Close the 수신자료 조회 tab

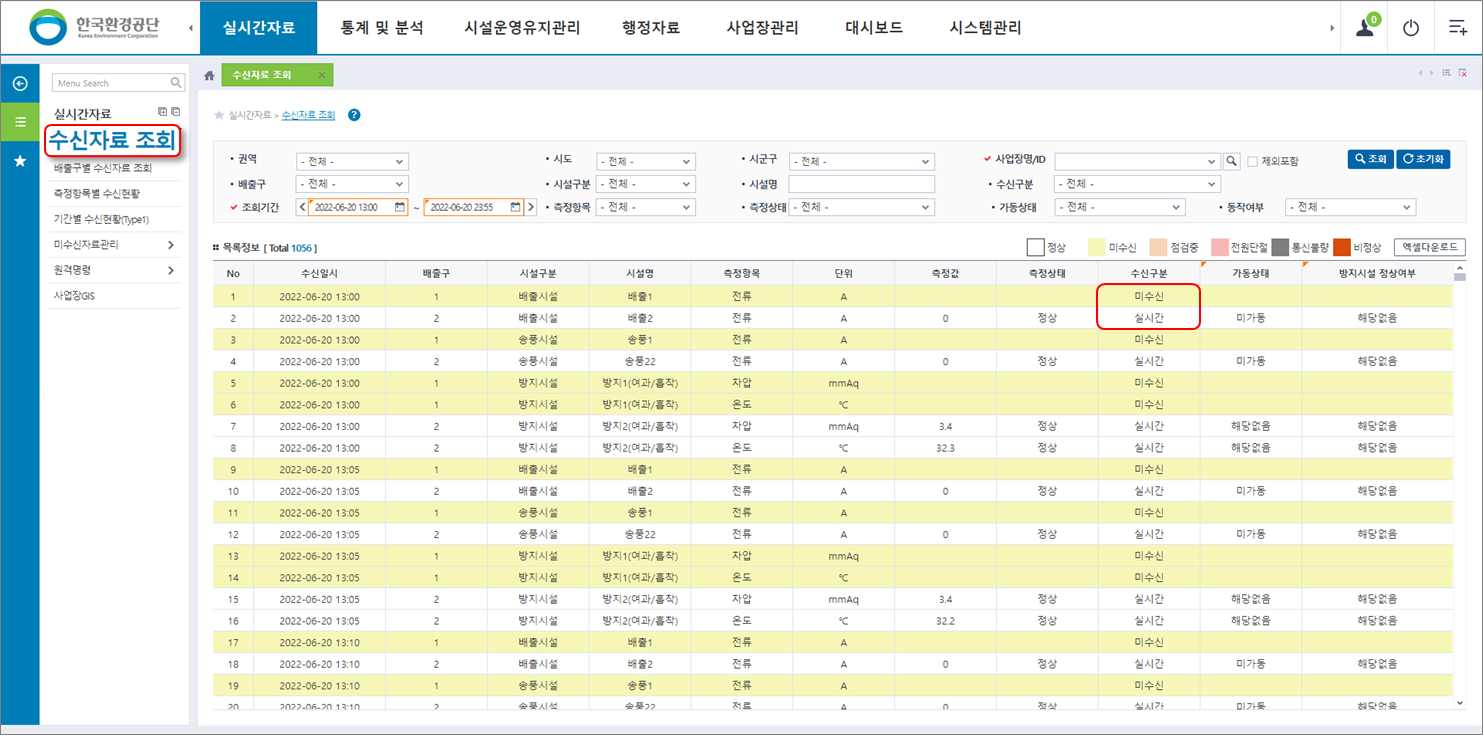(x=321, y=75)
